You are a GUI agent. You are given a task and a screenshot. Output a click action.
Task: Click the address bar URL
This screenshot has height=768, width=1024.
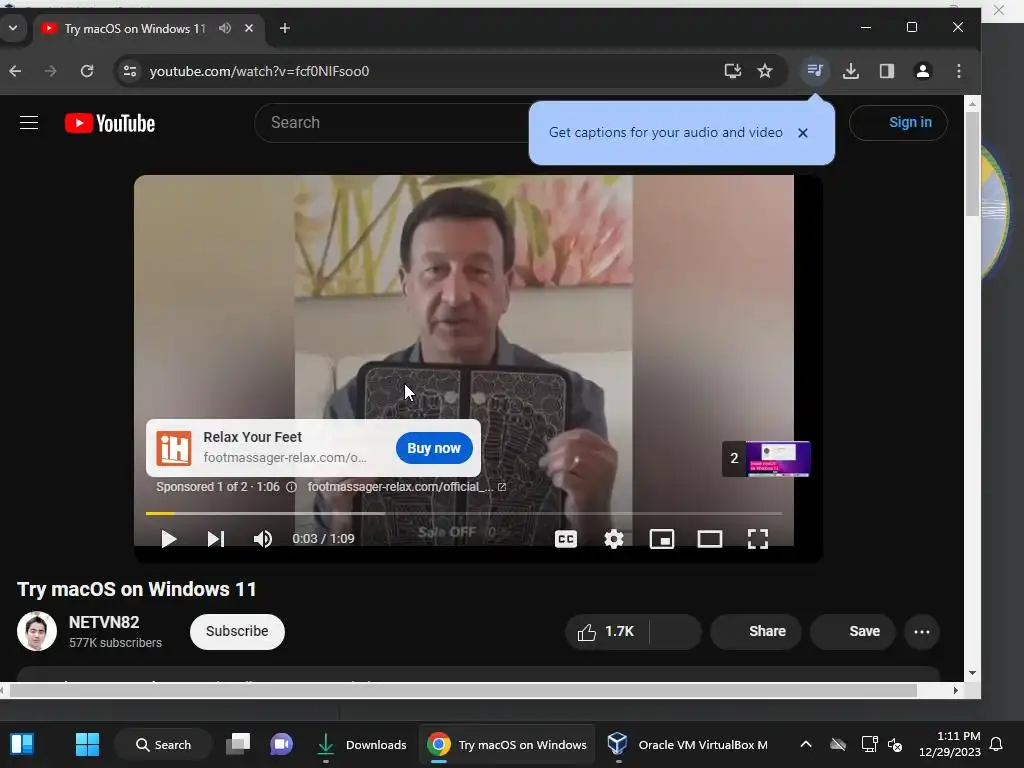click(x=259, y=71)
